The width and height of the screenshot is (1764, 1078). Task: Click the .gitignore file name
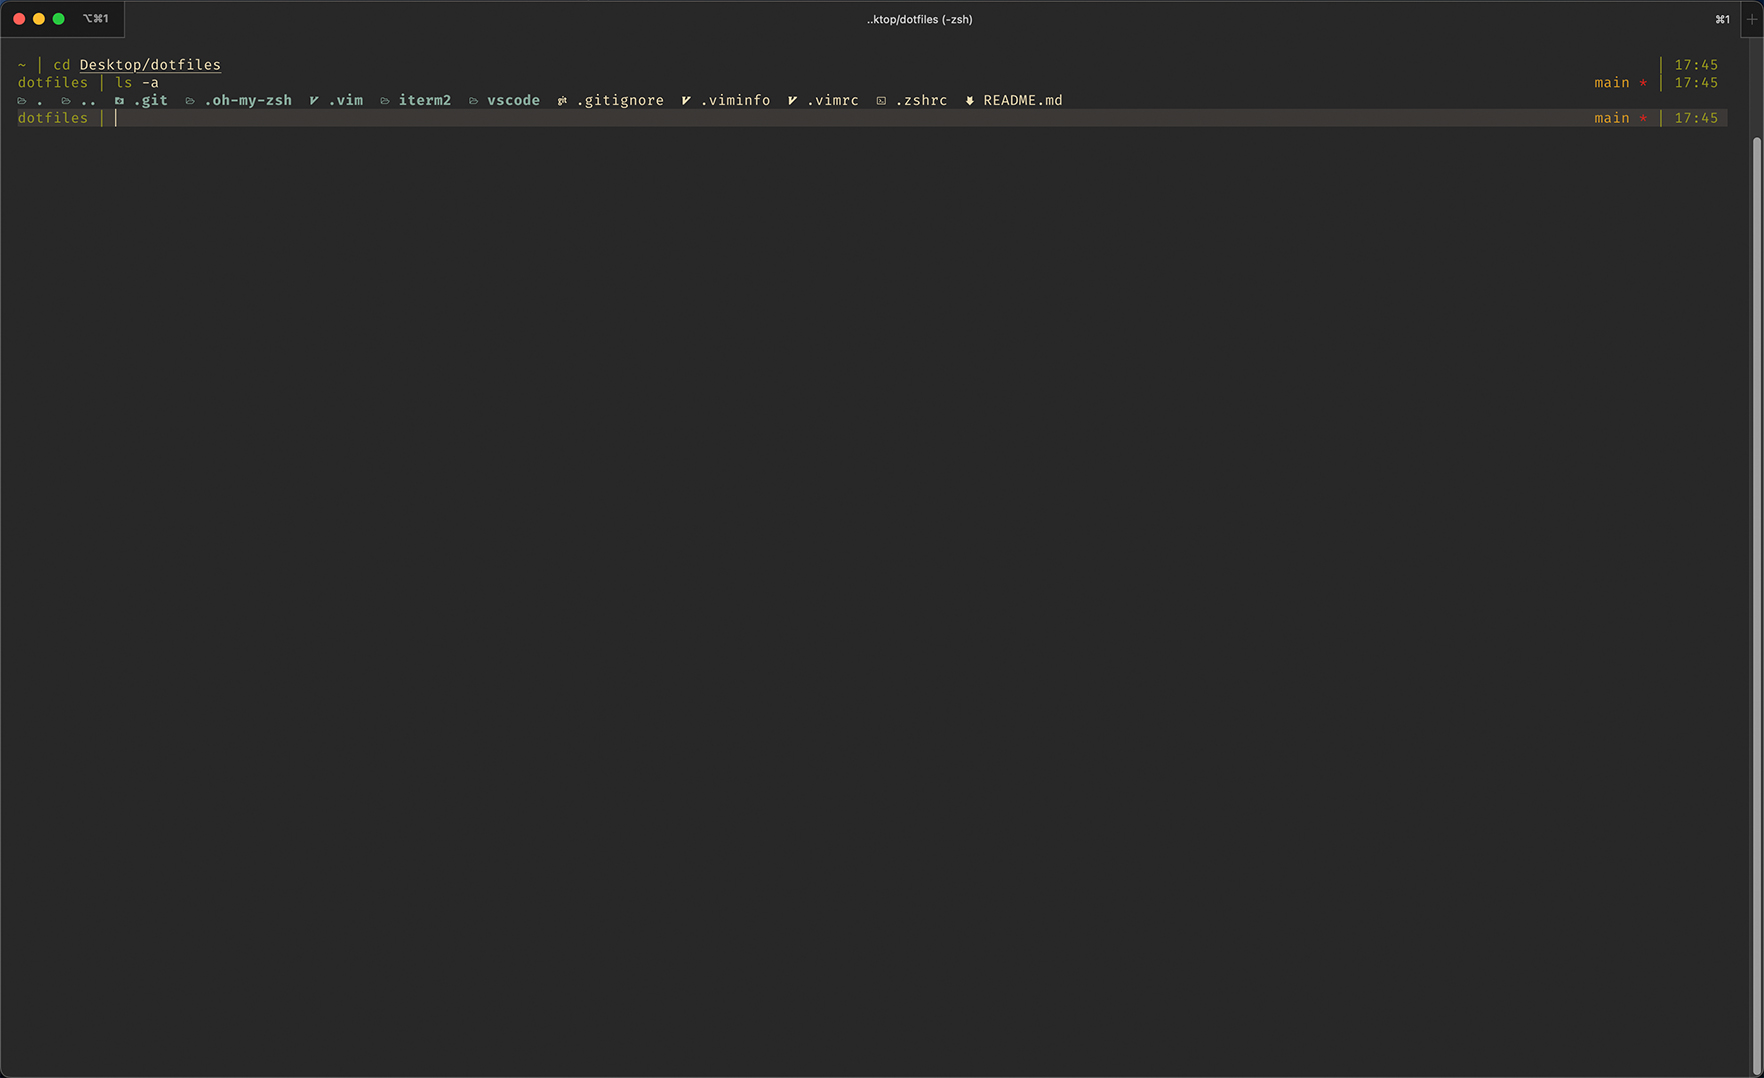tap(620, 100)
